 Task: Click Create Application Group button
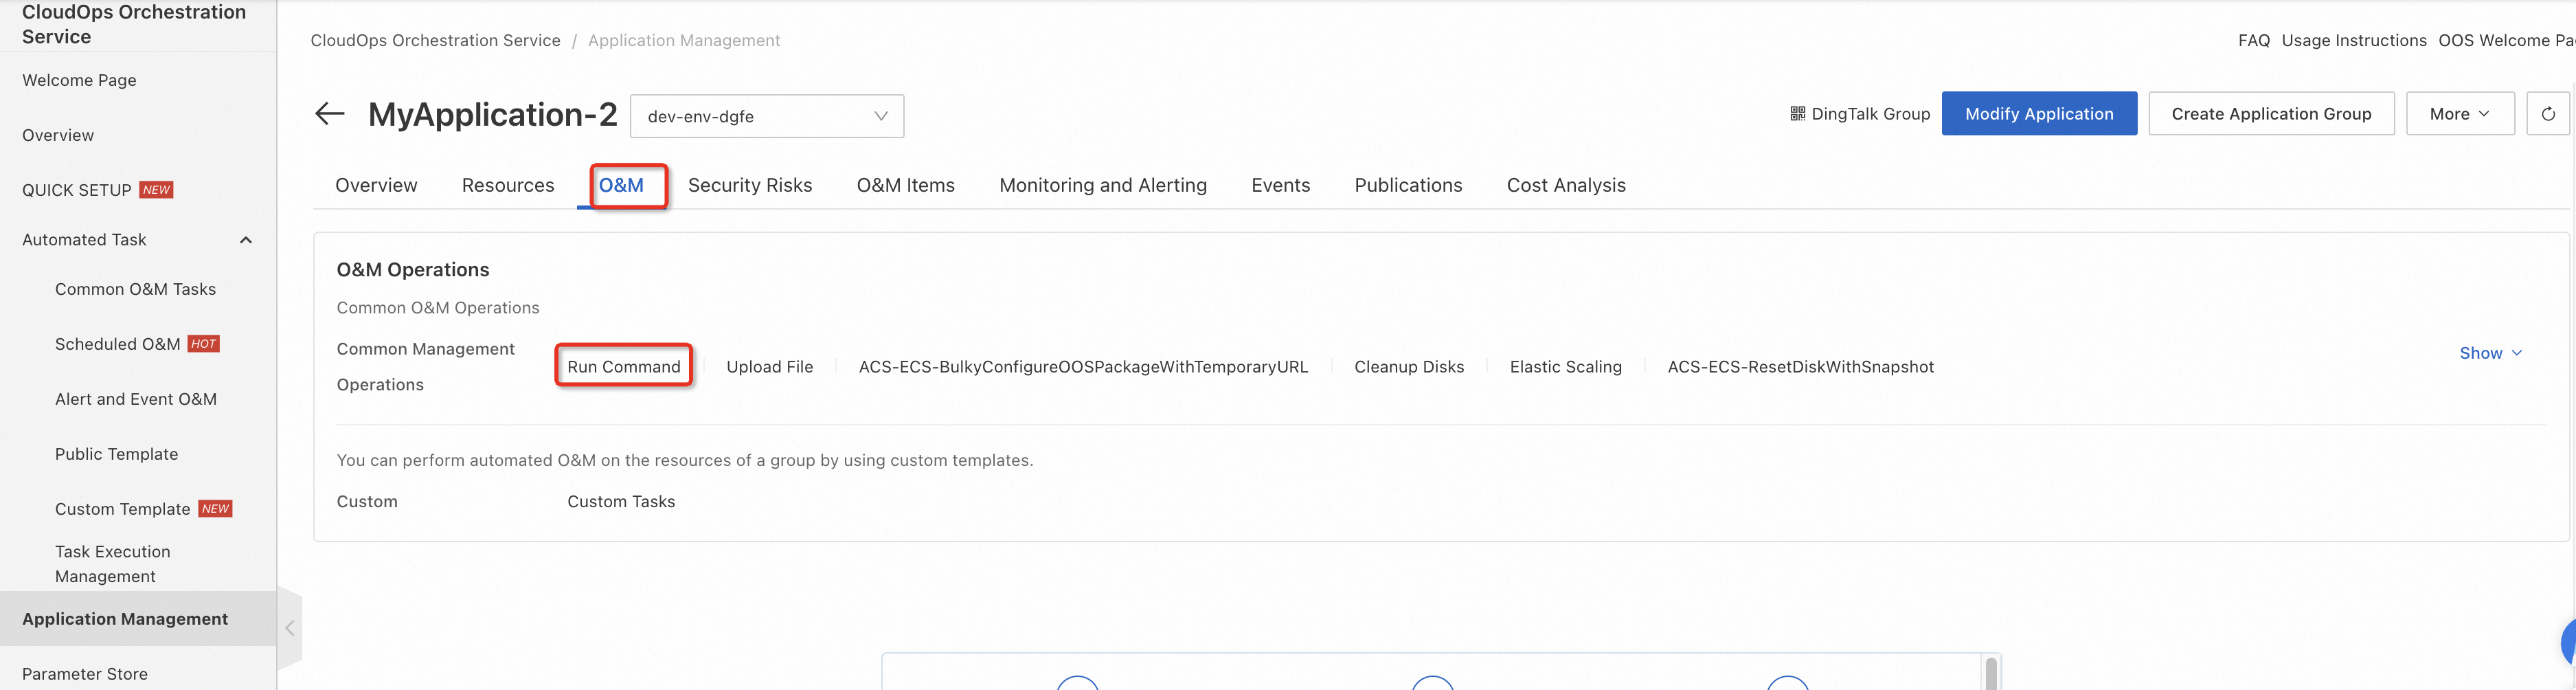[x=2271, y=114]
